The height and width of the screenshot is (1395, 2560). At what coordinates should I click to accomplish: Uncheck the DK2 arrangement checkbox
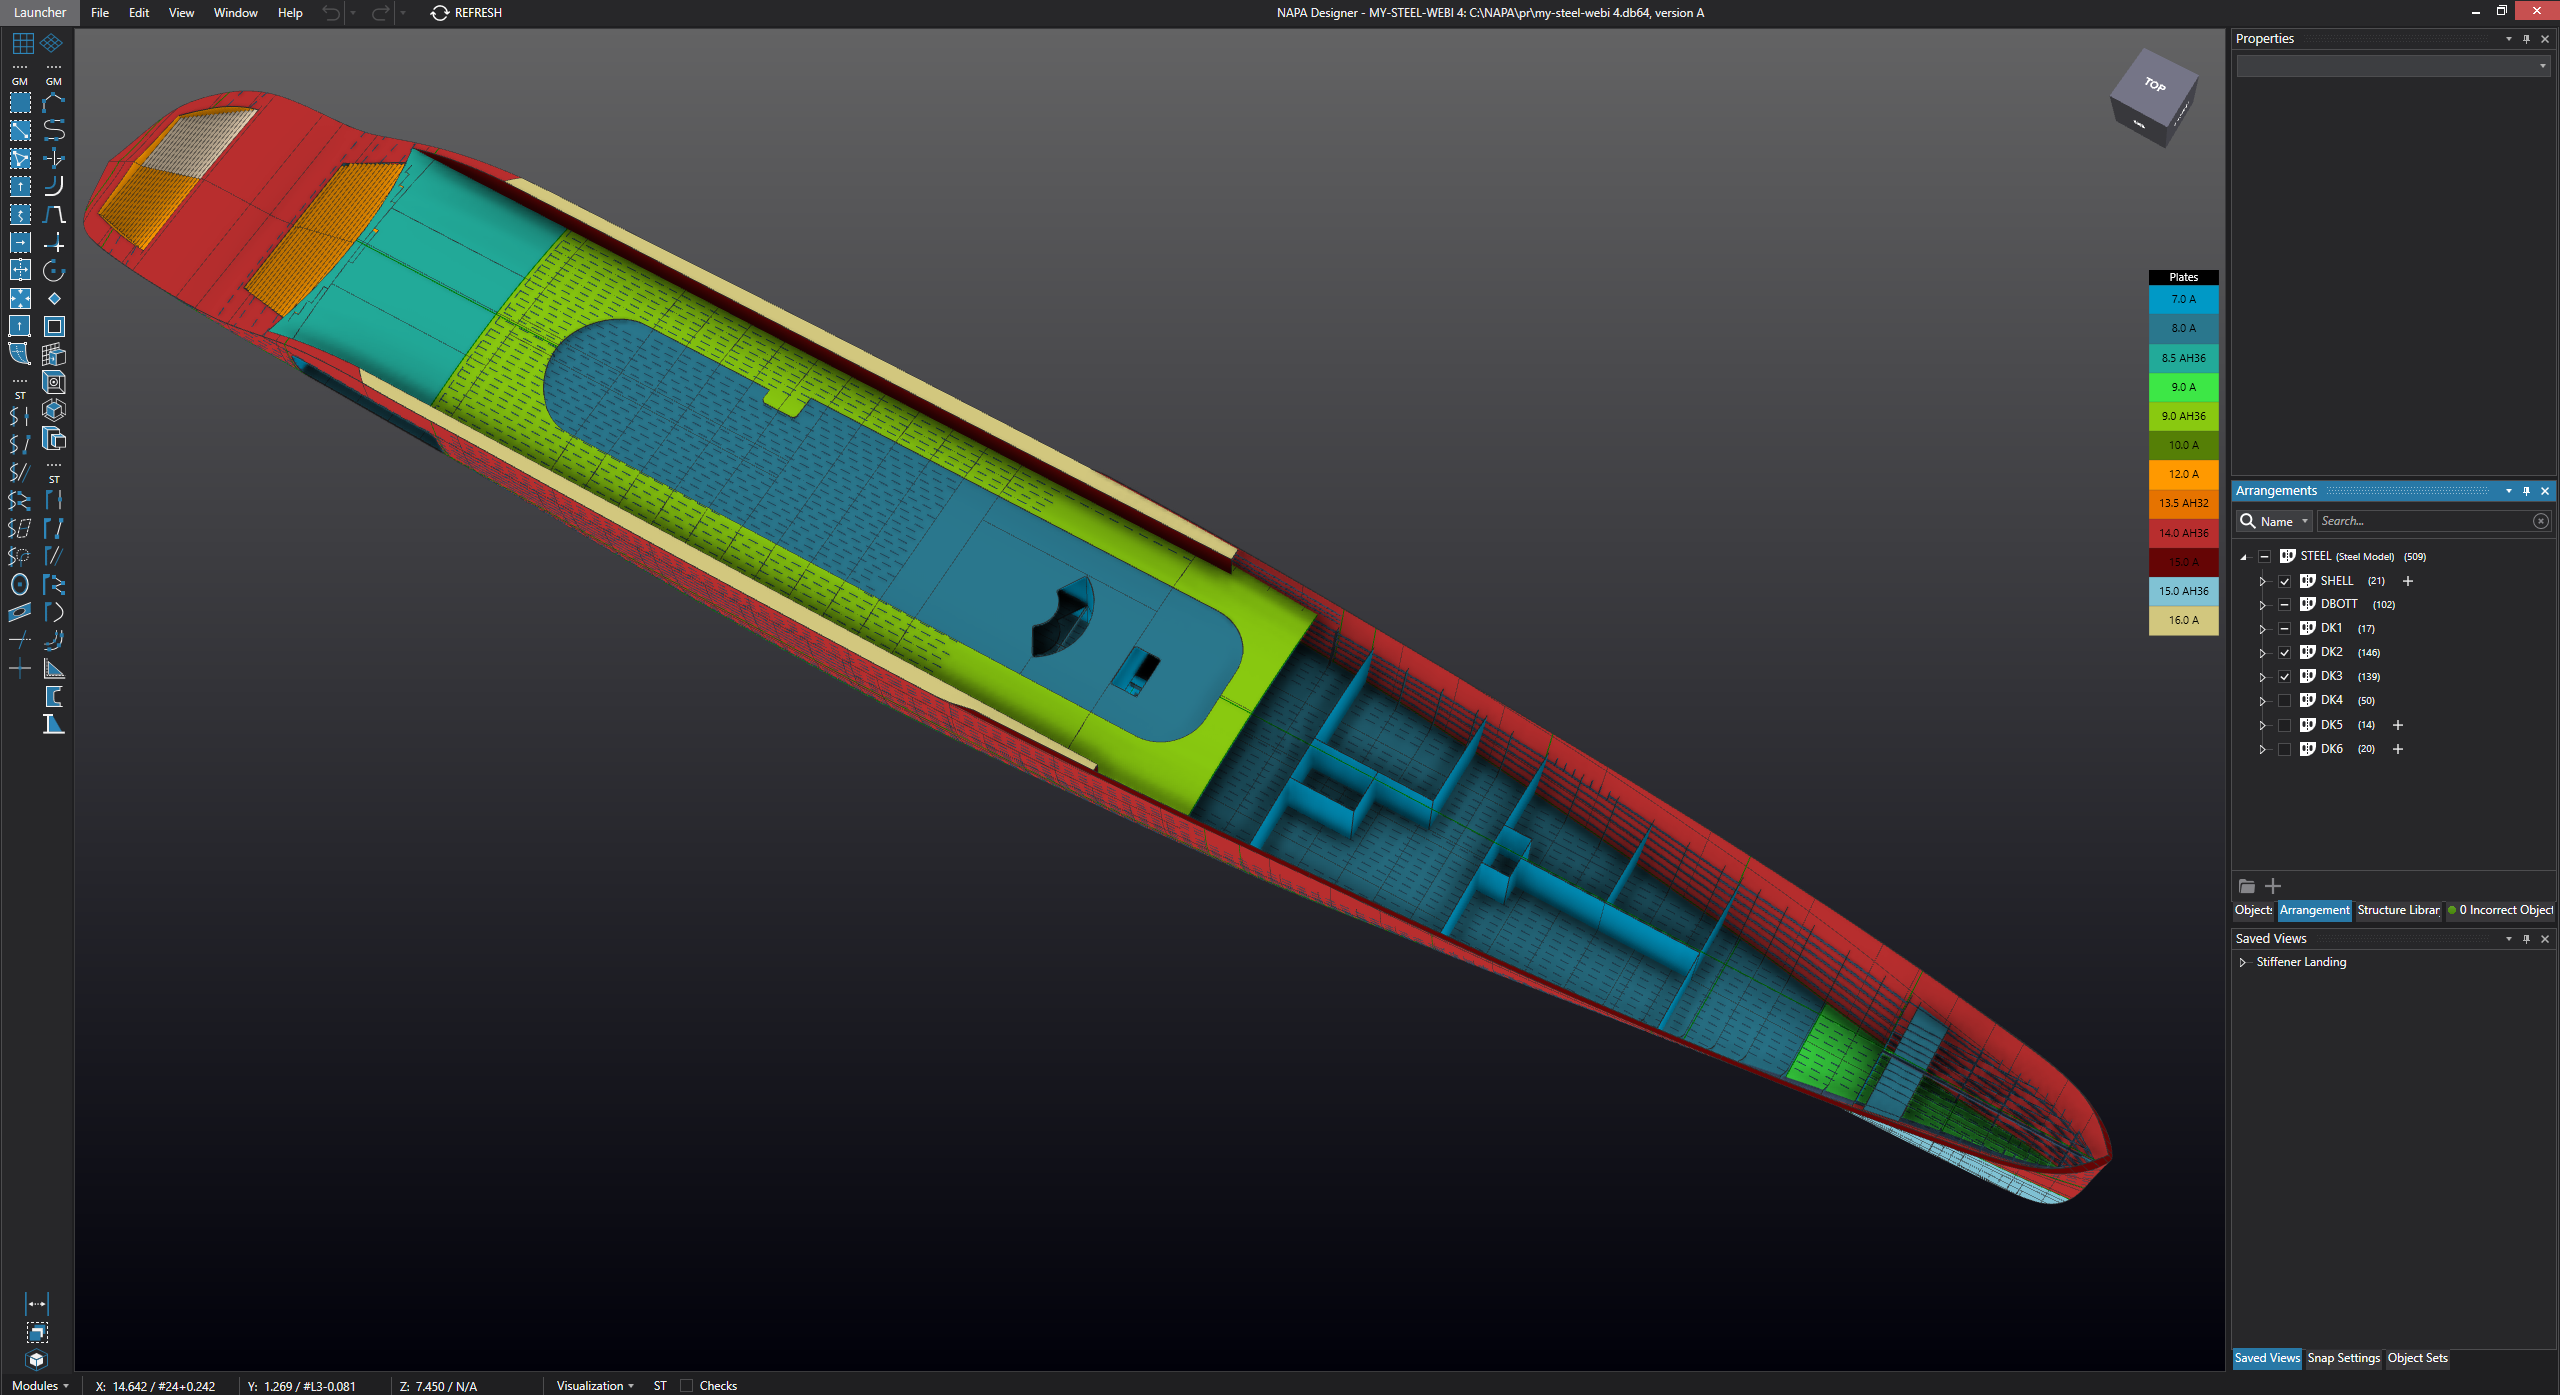(2284, 653)
